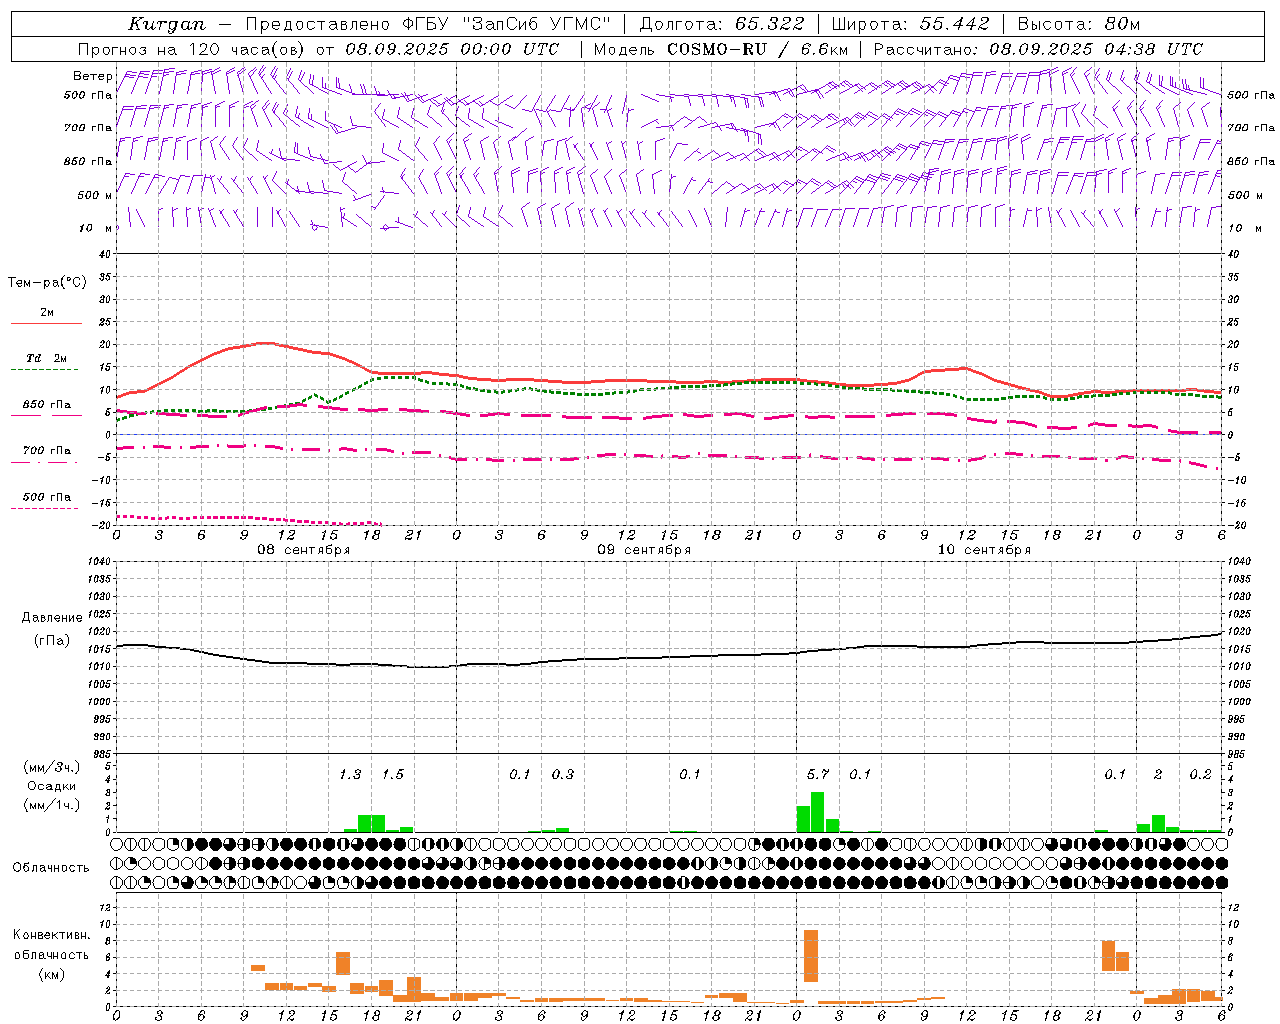Click the date label 08 сентября
This screenshot has height=1024, width=1280.
pyautogui.click(x=304, y=550)
